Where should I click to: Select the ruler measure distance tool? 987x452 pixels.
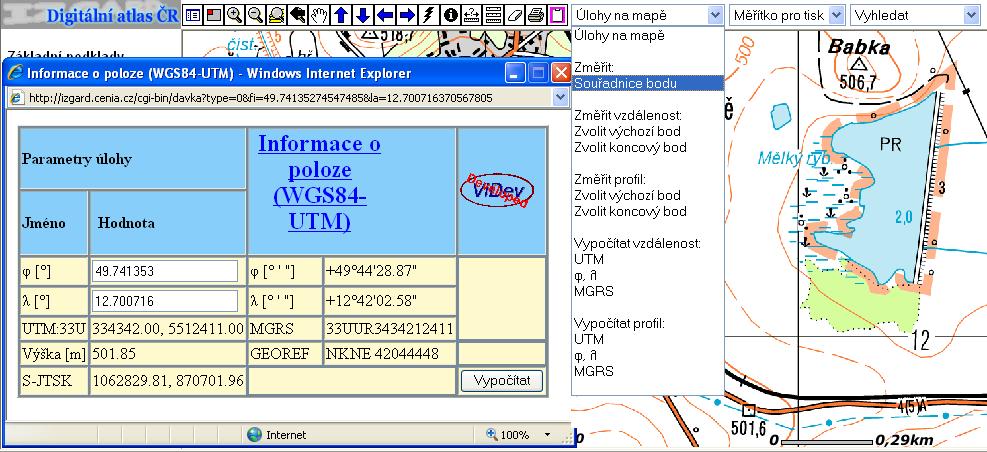click(x=471, y=14)
